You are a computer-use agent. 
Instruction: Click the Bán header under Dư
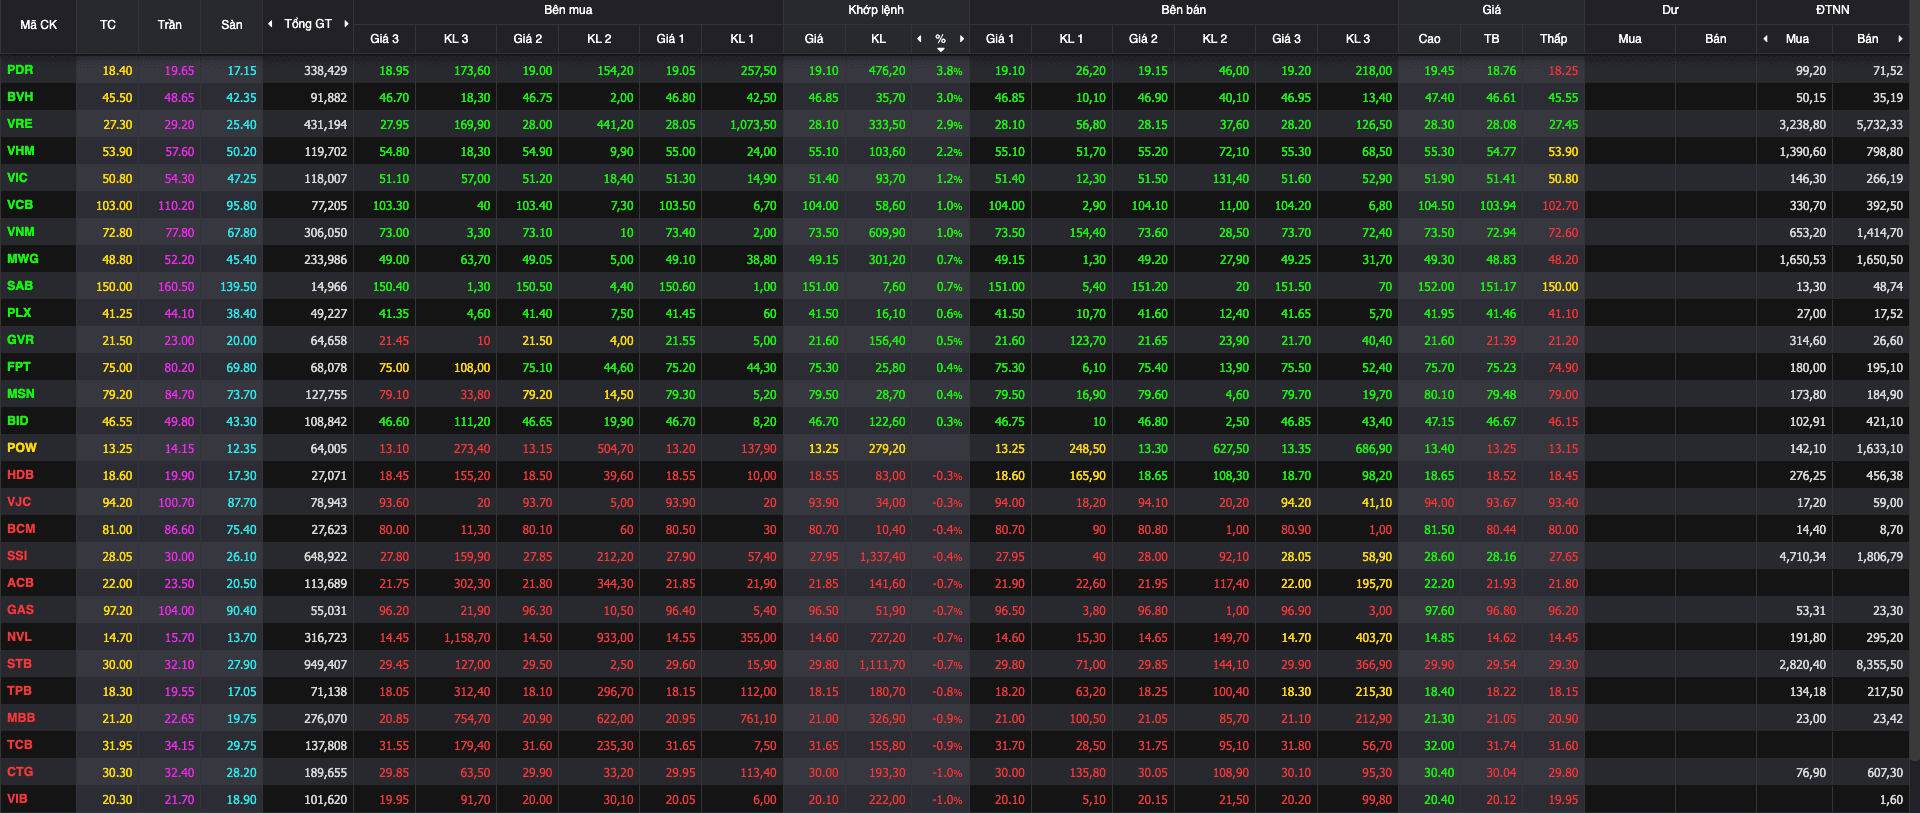(x=1715, y=39)
